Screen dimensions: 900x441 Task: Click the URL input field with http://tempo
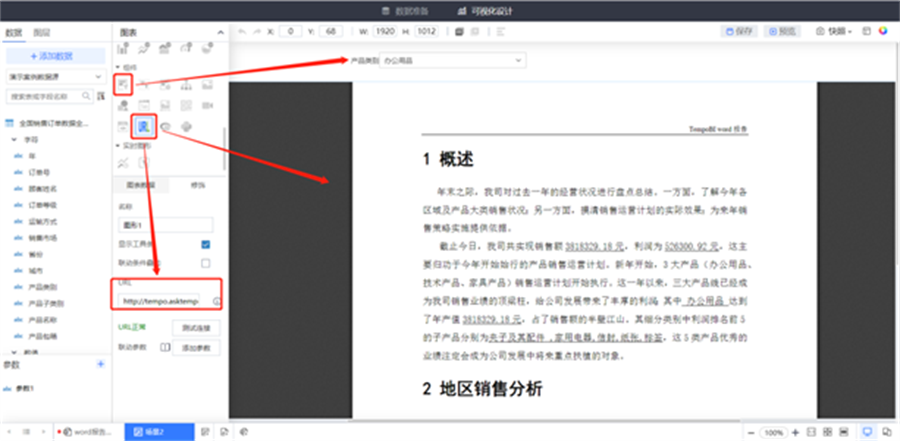[159, 301]
